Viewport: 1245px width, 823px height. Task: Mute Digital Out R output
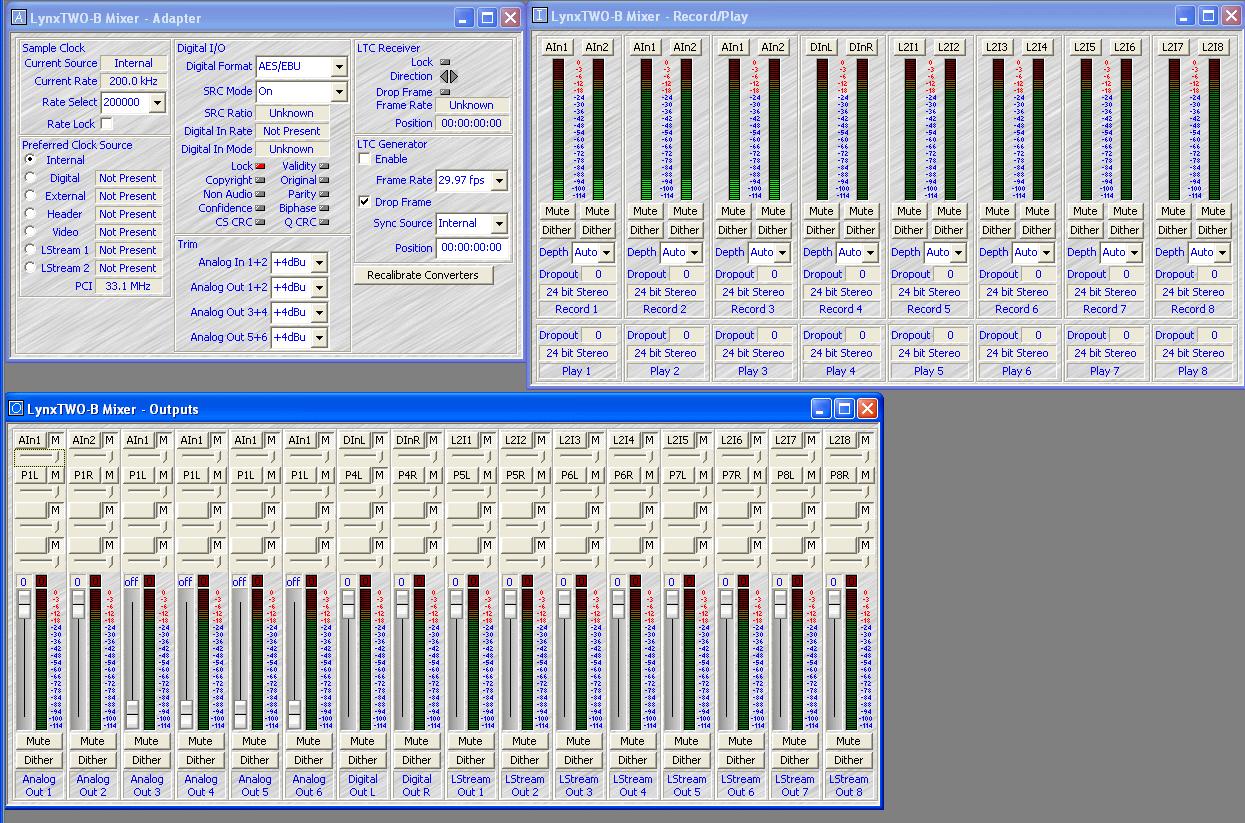click(x=416, y=741)
